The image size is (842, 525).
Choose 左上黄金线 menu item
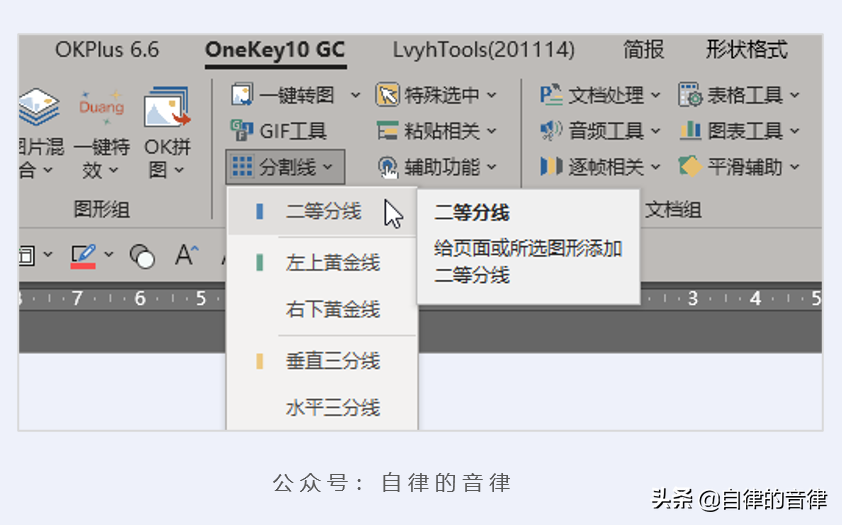tap(322, 262)
